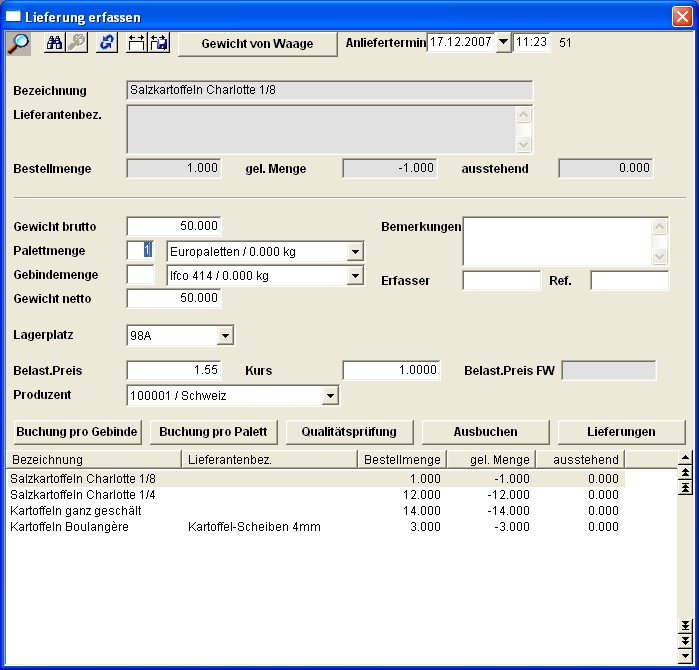Click the Palettmenge quantity field
Viewport: 699px width, 670px height.
point(141,250)
